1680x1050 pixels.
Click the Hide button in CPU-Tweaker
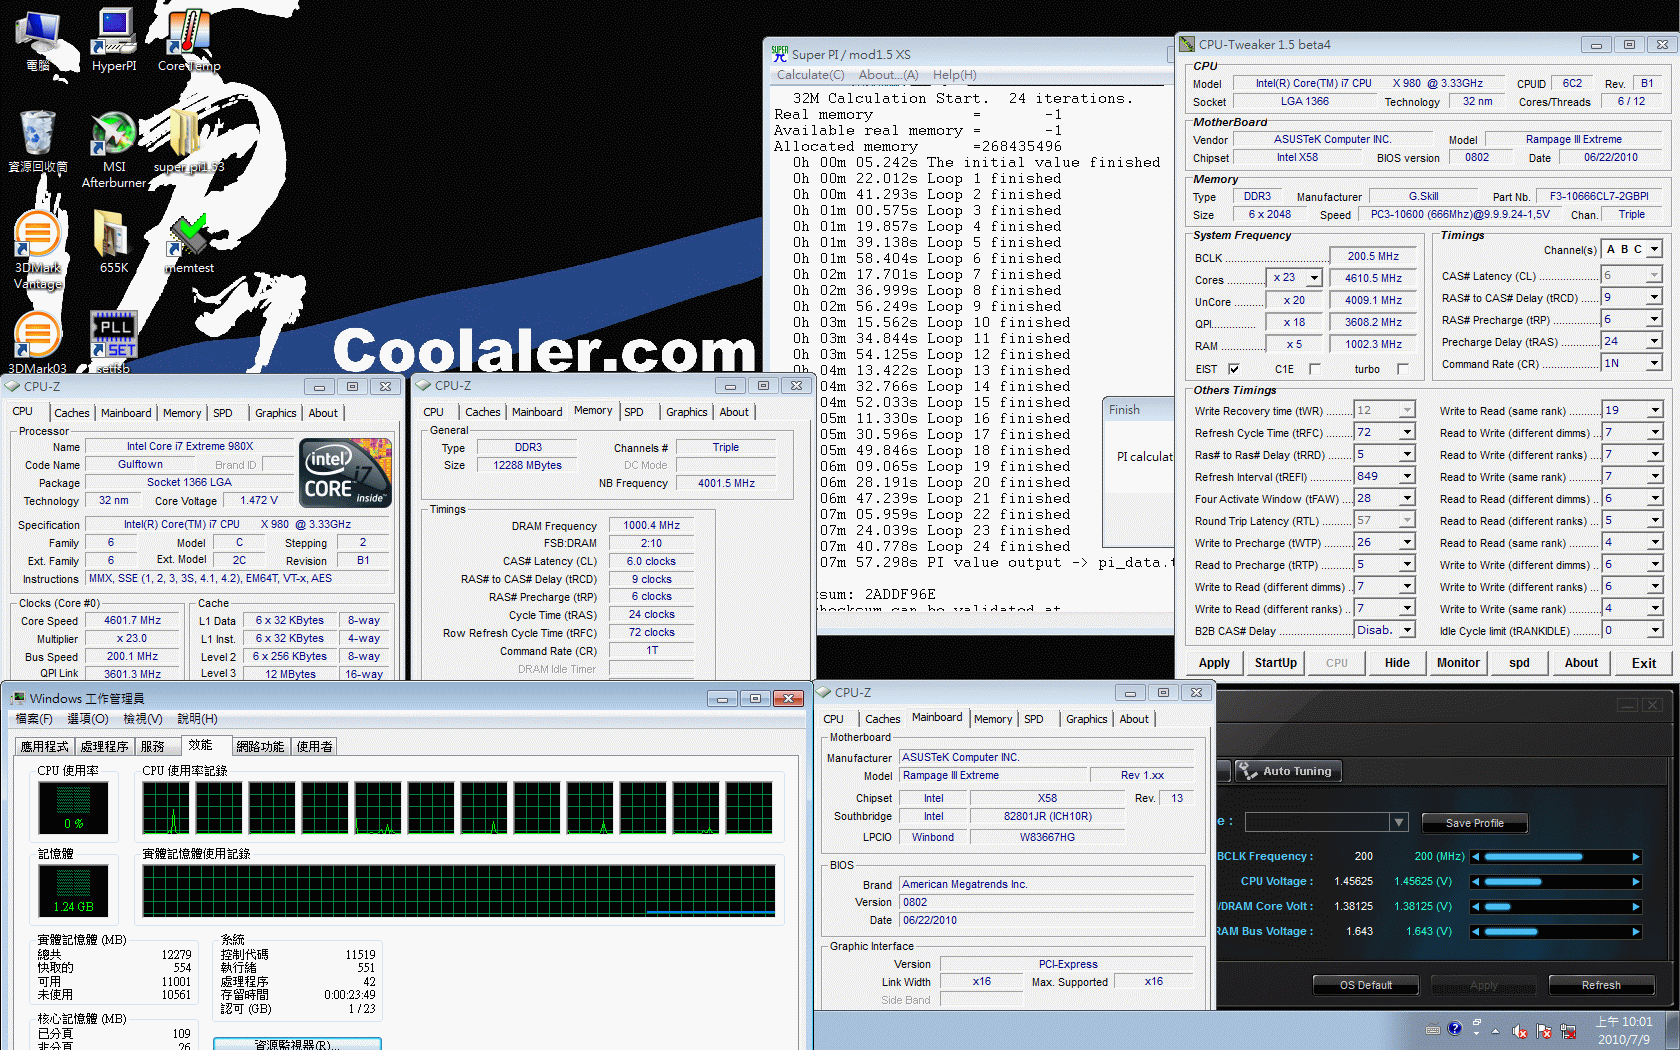[1397, 663]
